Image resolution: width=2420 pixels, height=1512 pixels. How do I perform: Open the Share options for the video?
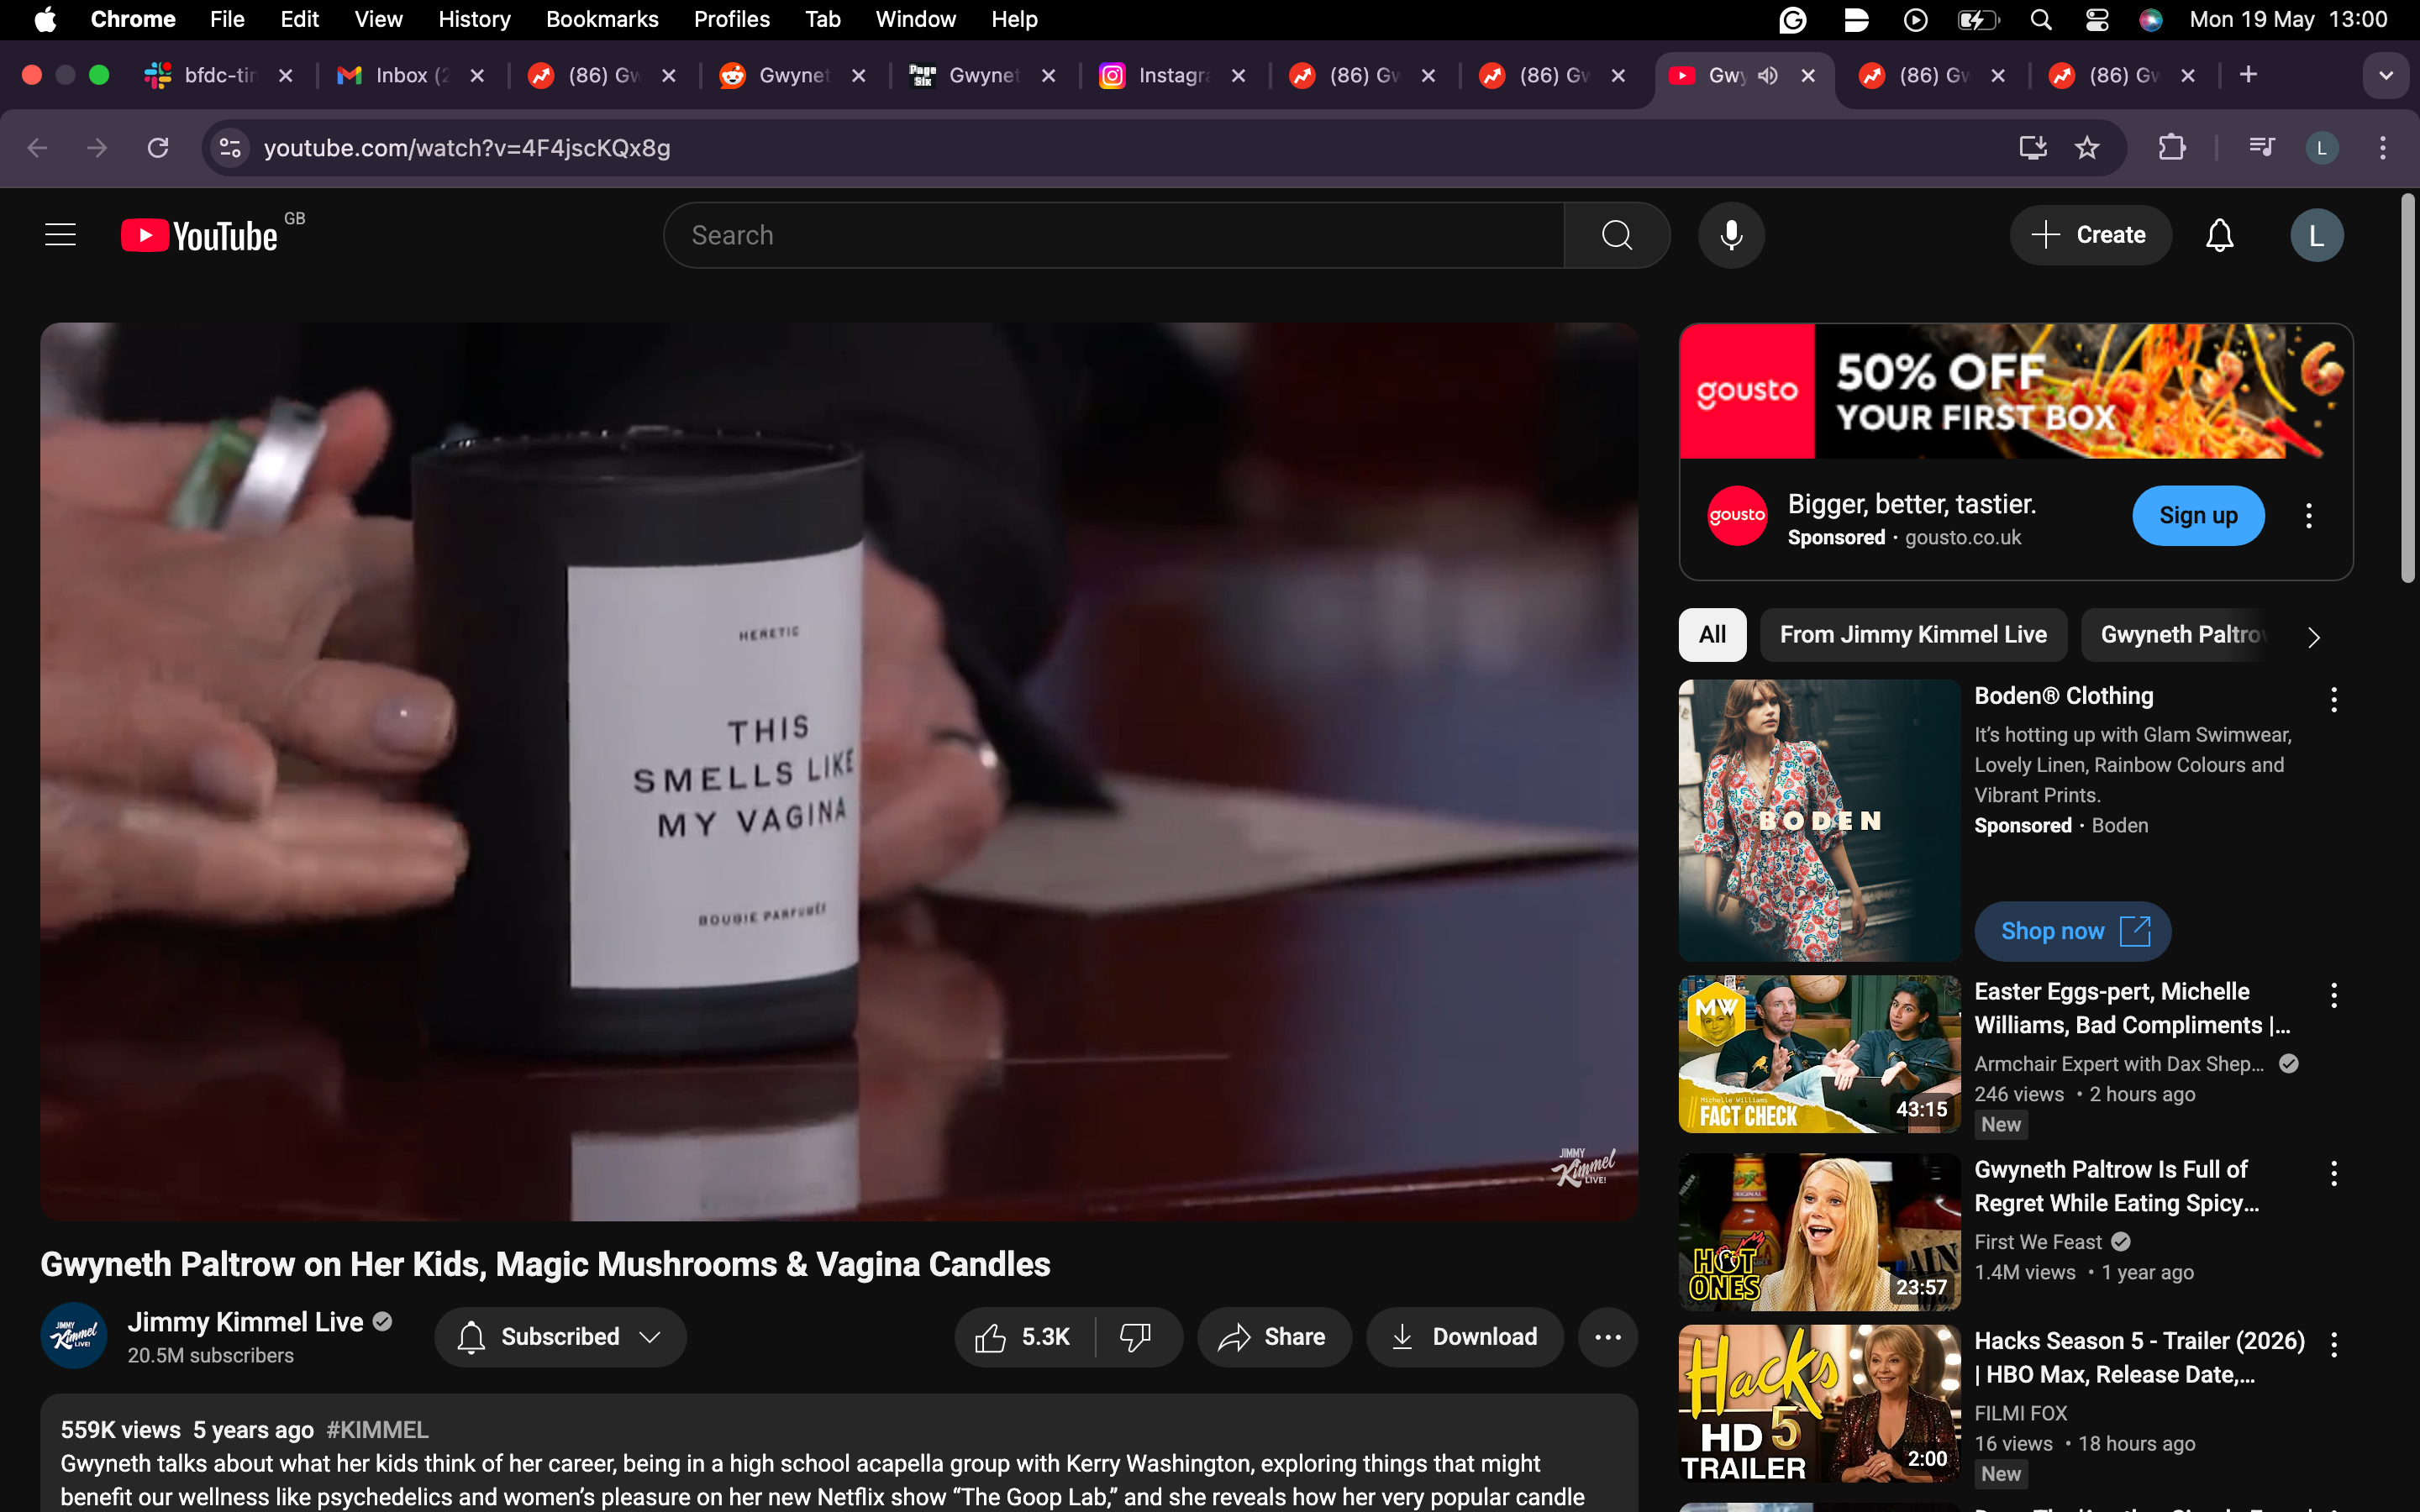pos(1273,1336)
